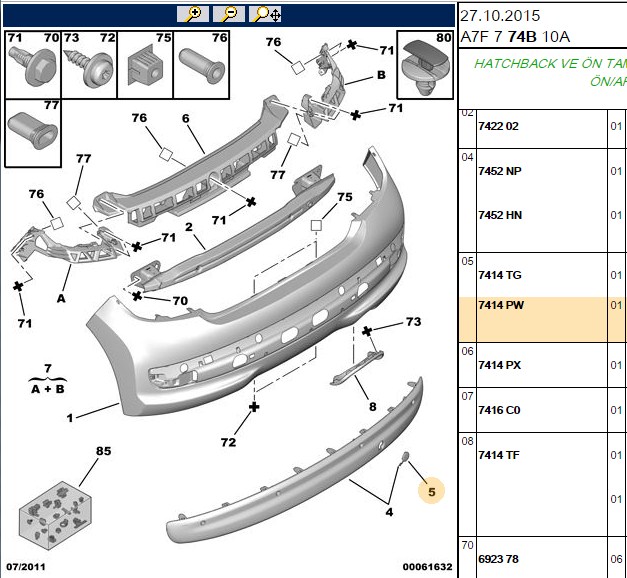Select part number 7414 TF
The image size is (627, 578).
[x=499, y=455]
